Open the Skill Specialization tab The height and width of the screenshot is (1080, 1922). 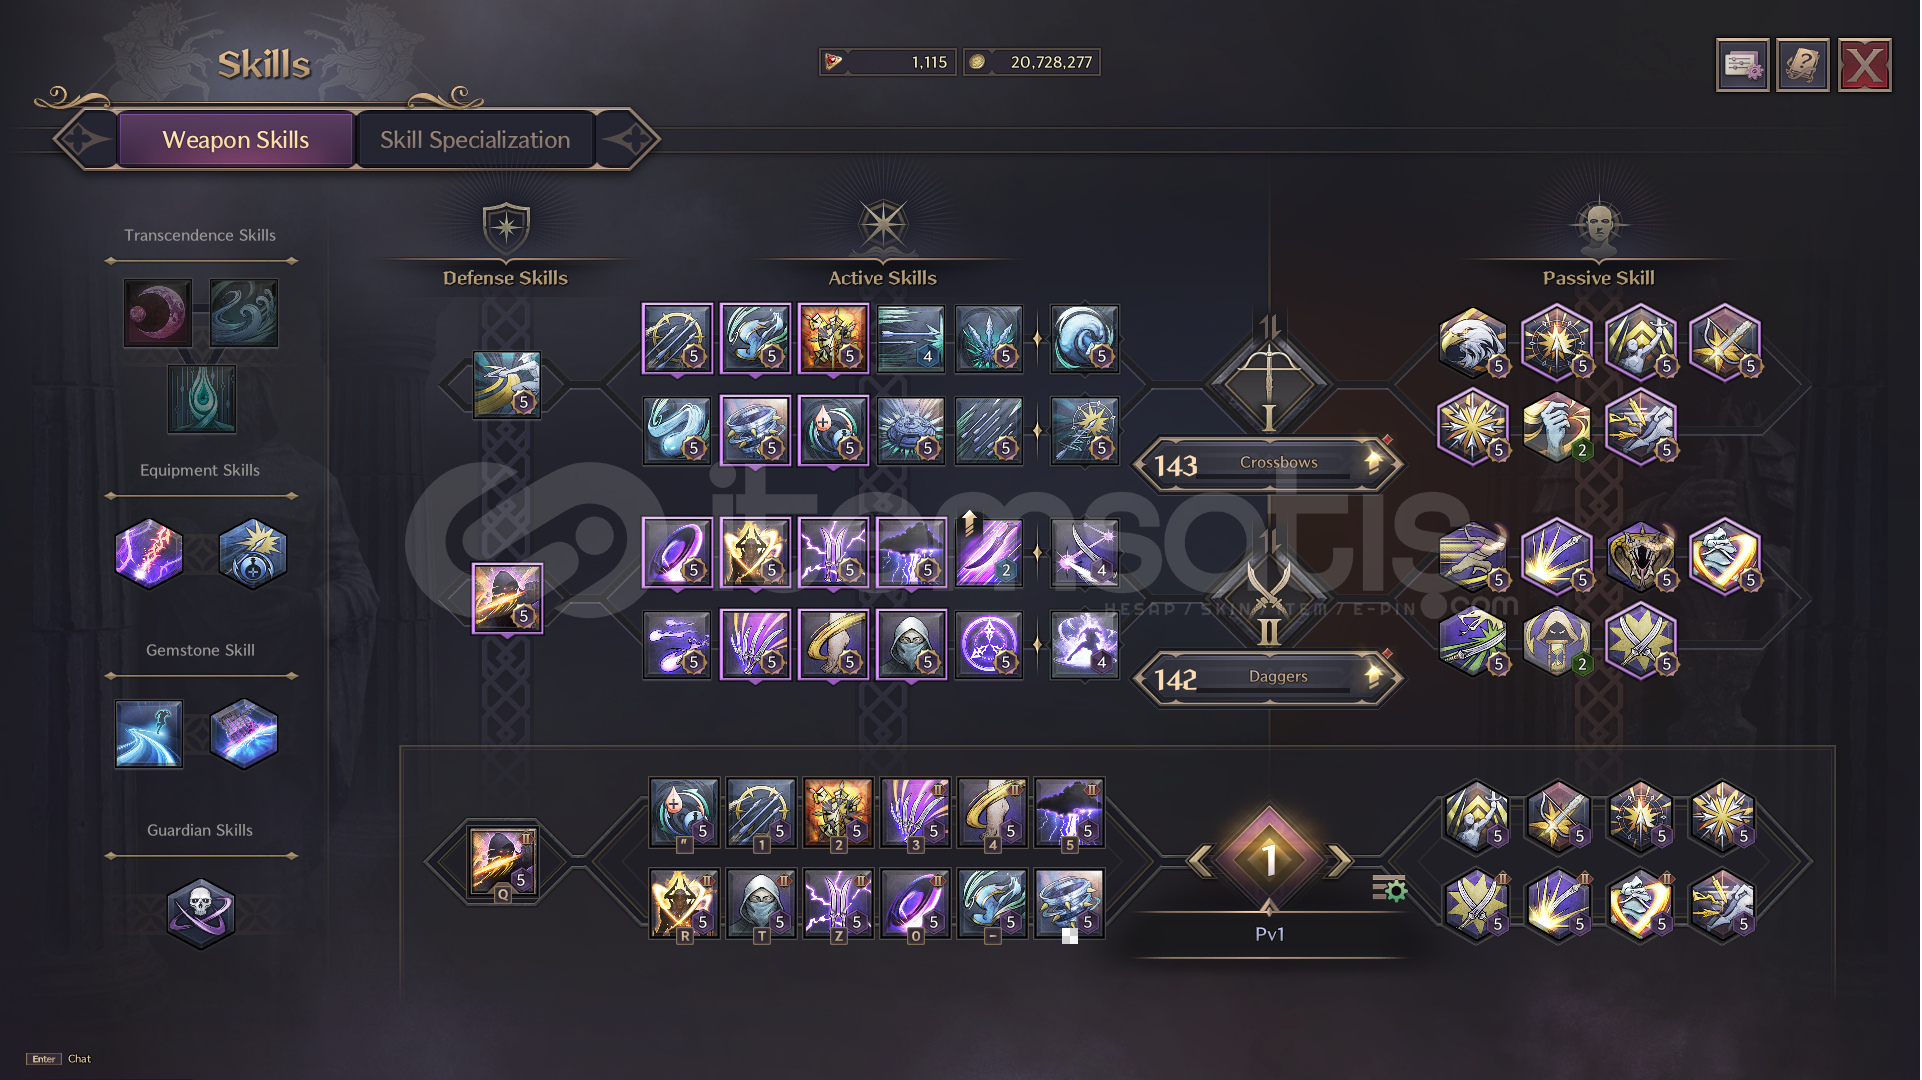pyautogui.click(x=475, y=140)
